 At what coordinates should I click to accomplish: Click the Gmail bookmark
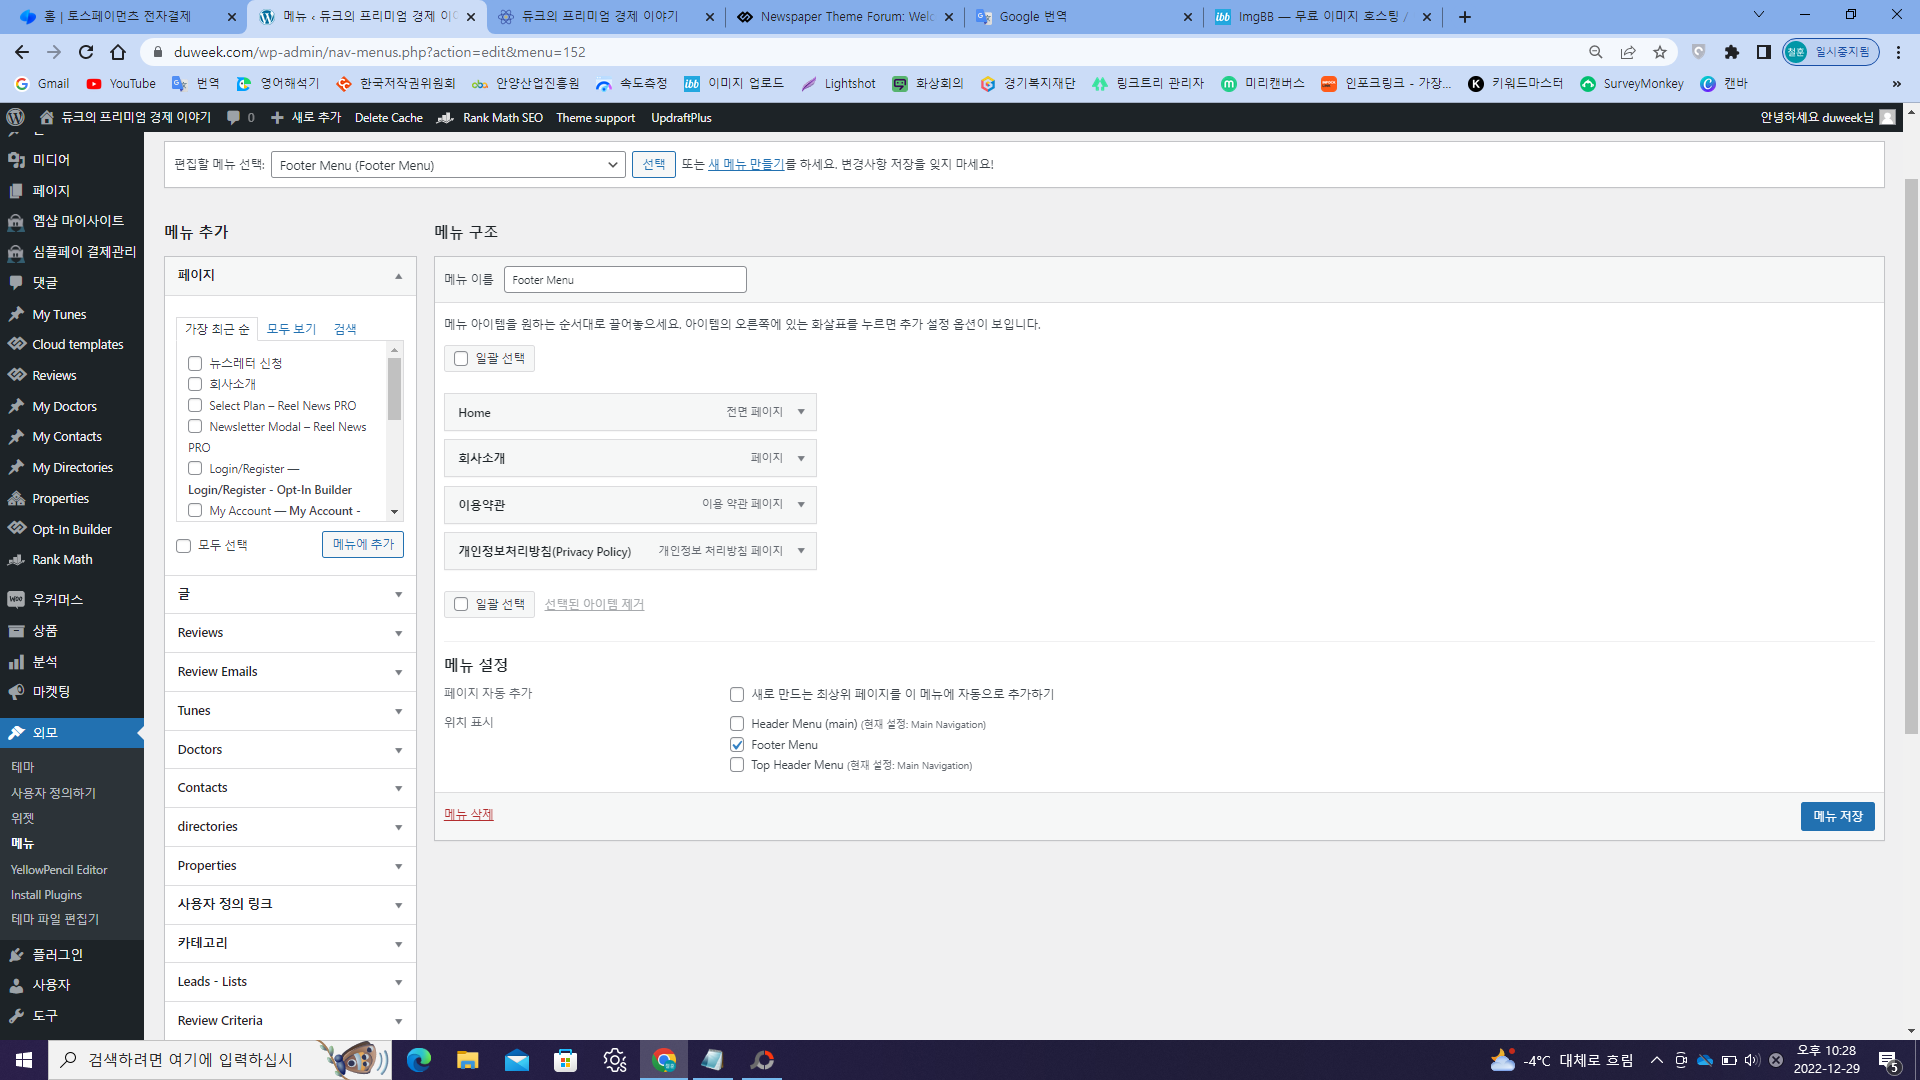43,84
